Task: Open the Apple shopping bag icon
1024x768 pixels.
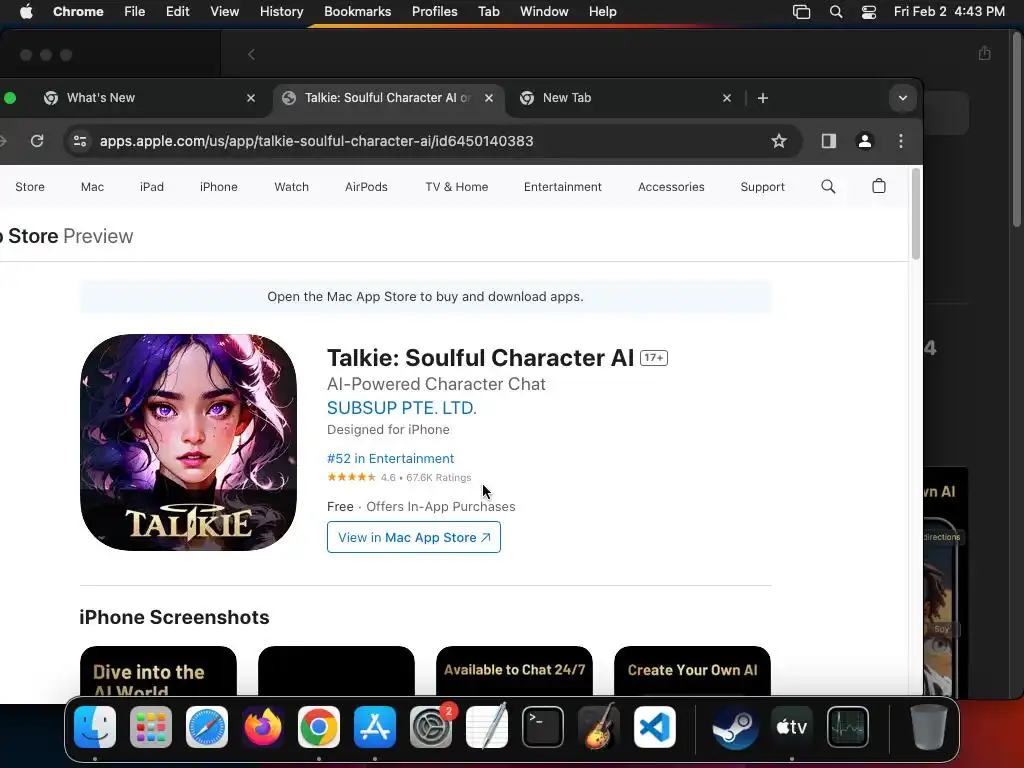Action: 879,186
